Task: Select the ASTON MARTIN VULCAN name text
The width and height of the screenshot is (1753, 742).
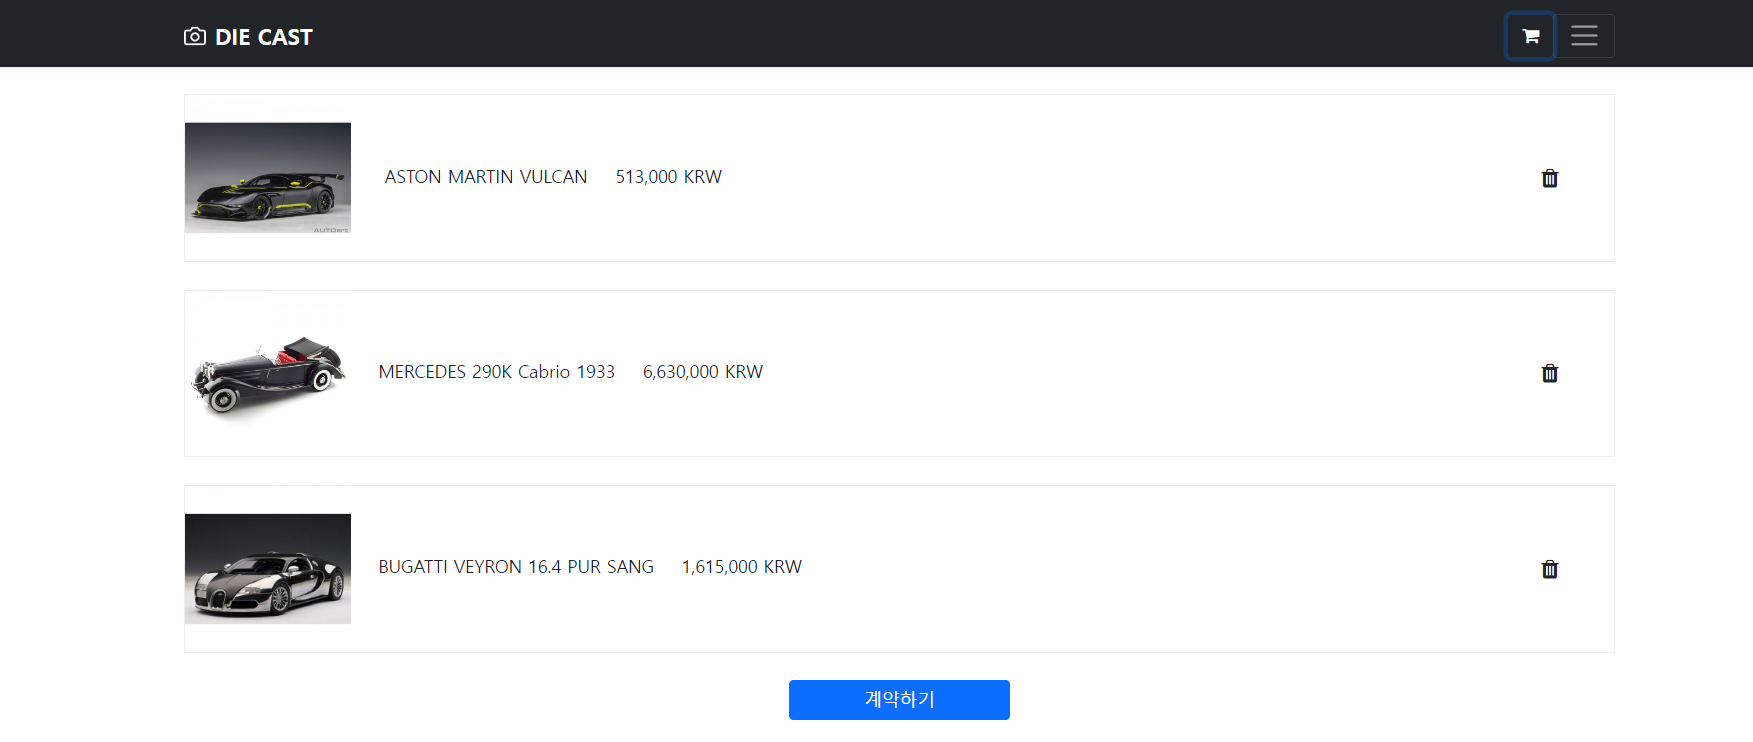Action: click(x=486, y=177)
